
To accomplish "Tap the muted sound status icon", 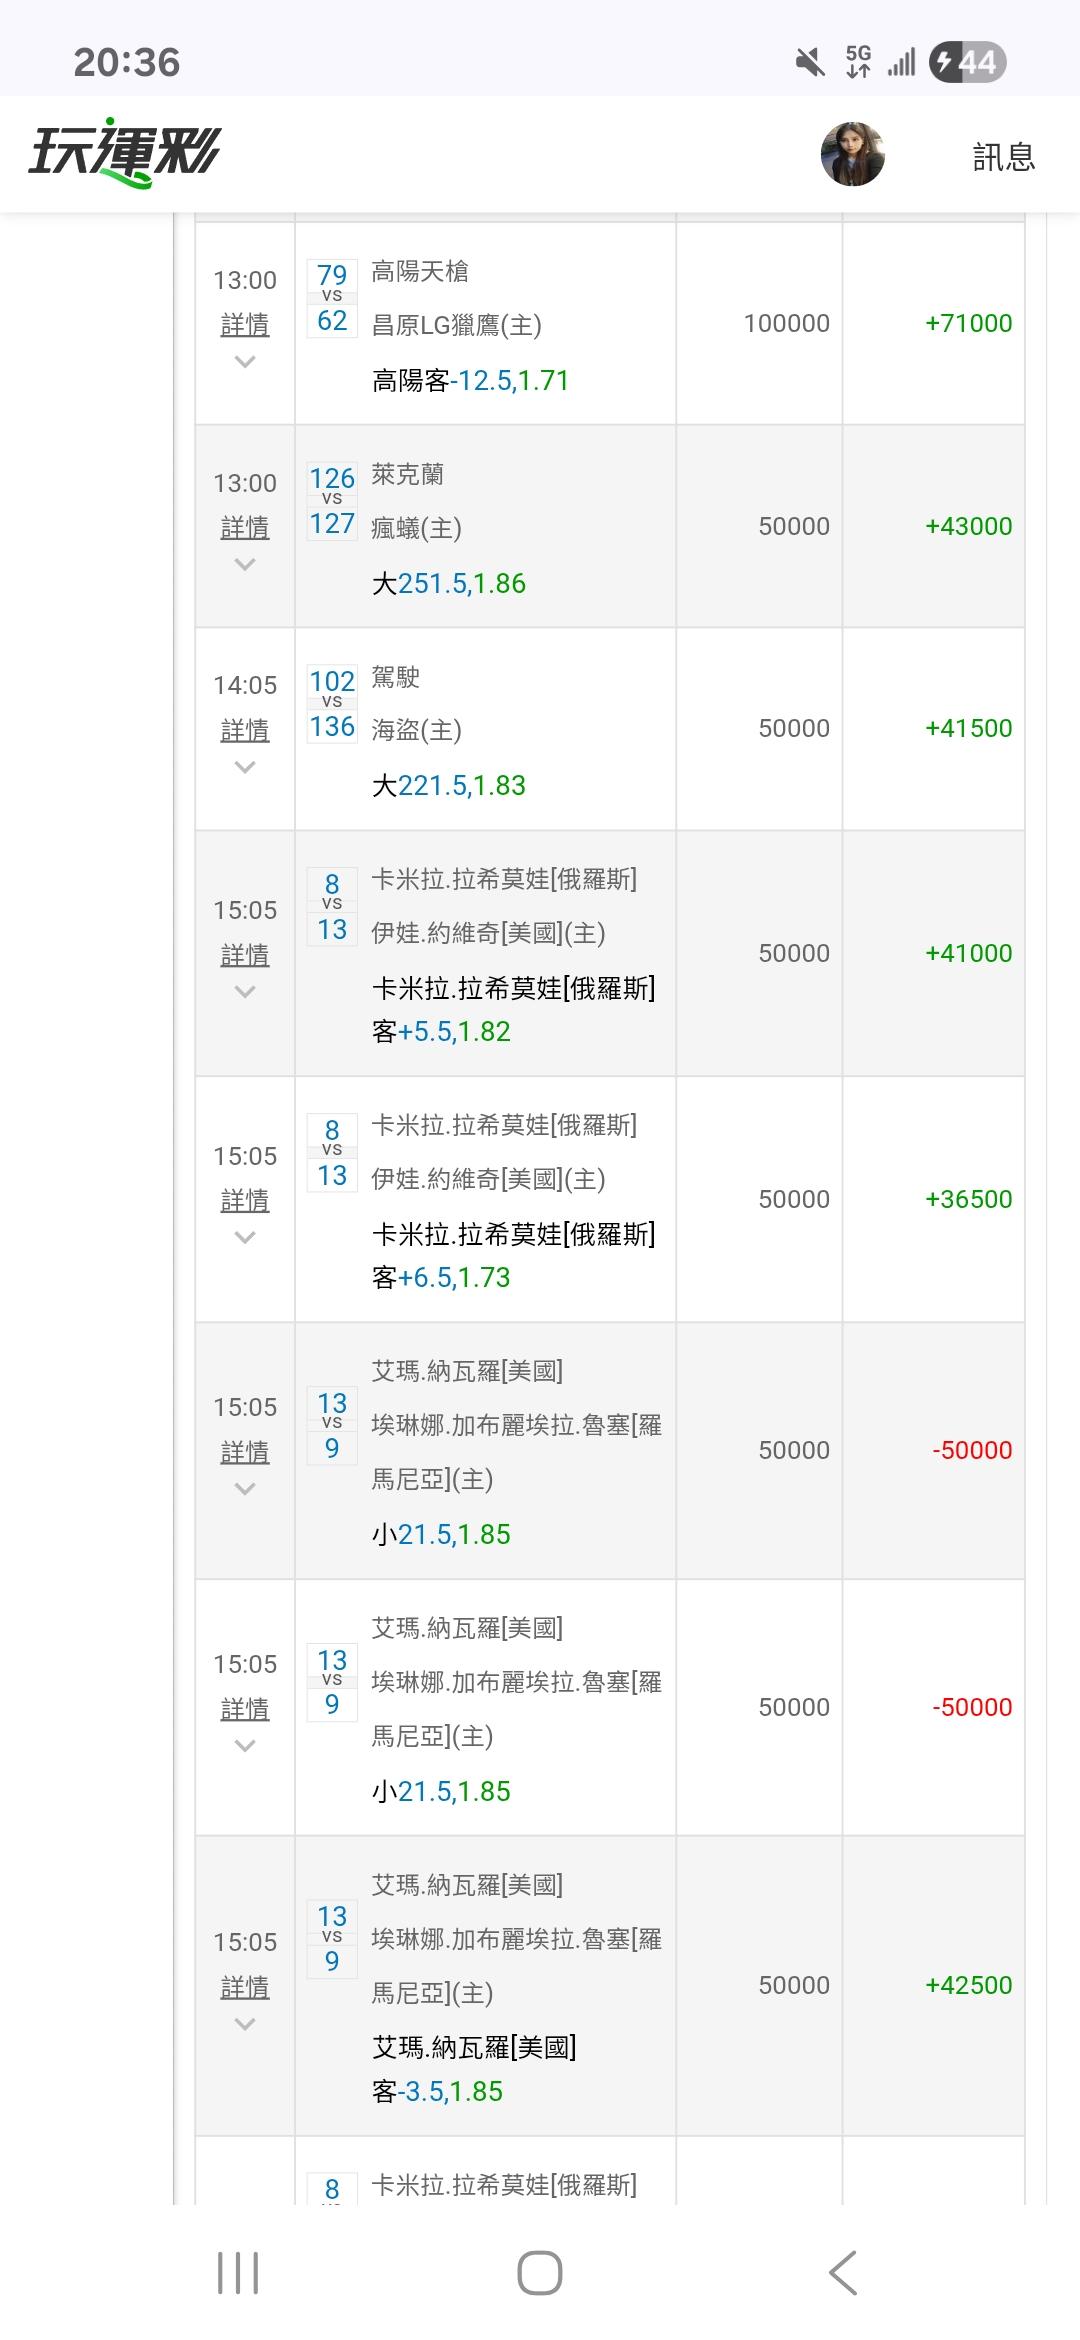I will pos(810,62).
